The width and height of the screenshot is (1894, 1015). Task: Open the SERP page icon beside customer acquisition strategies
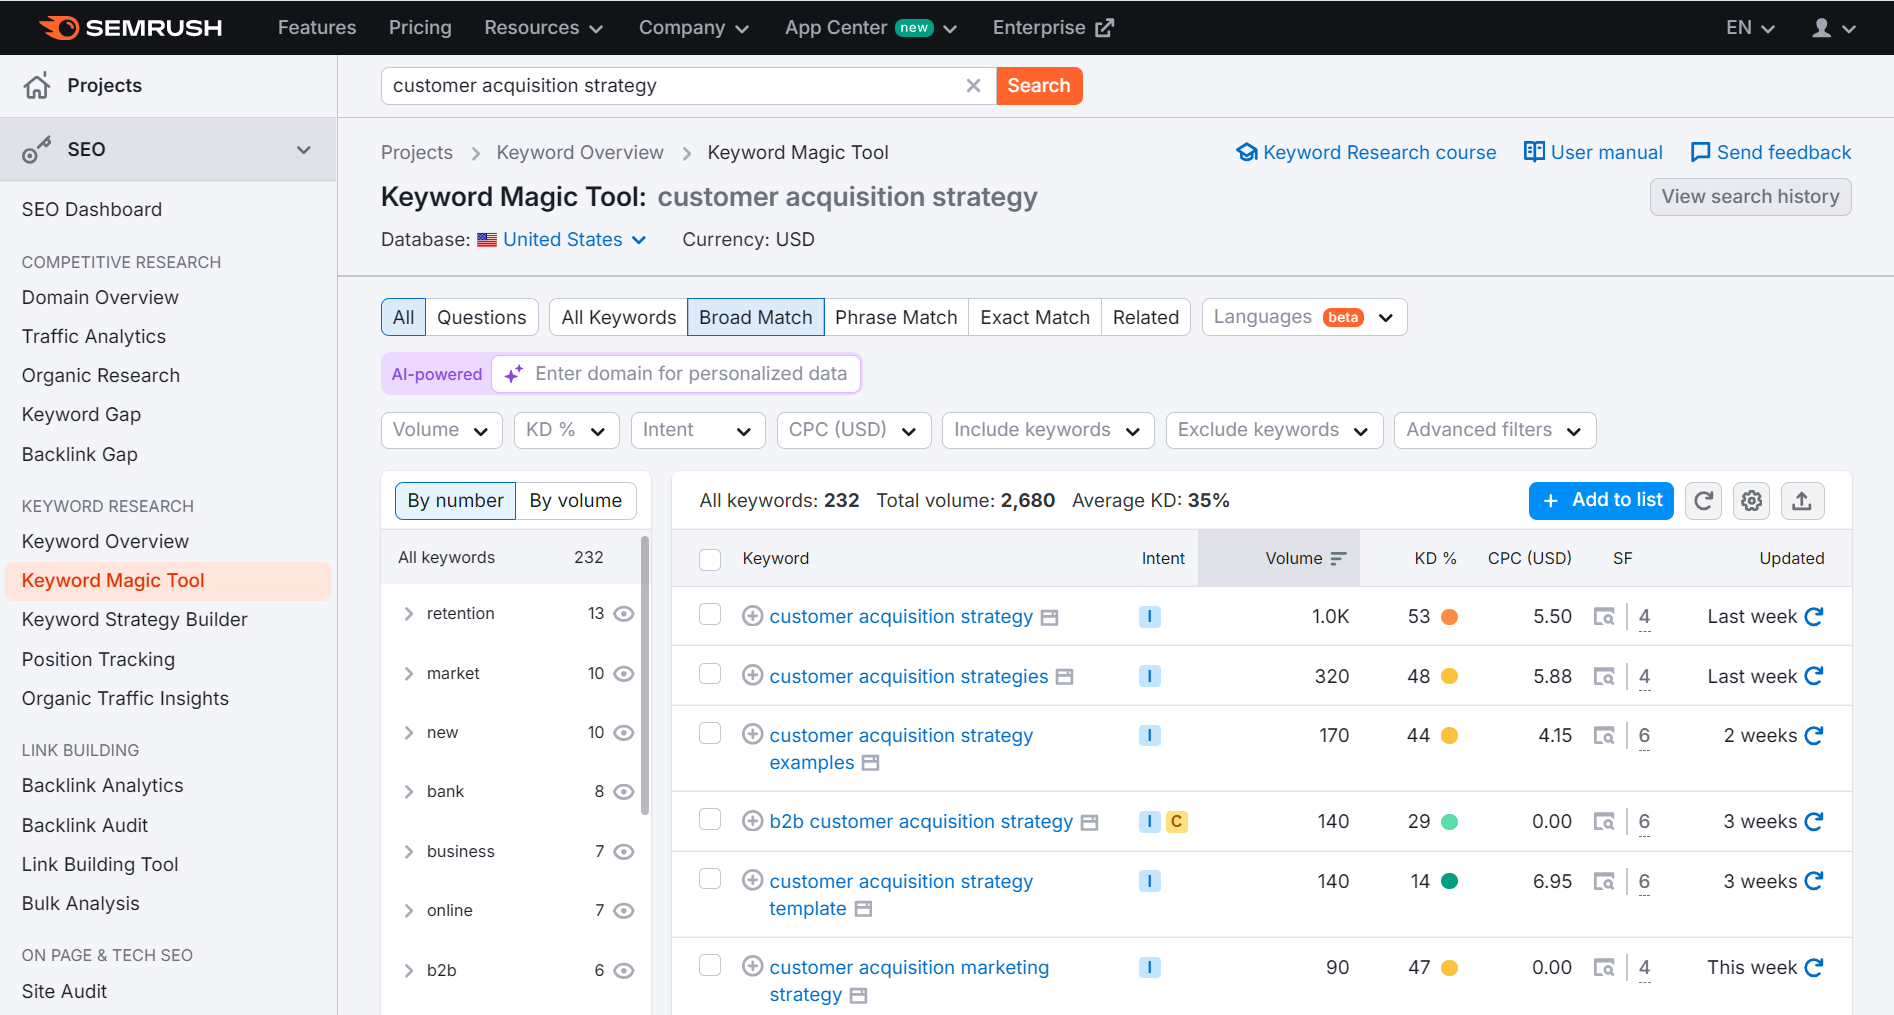coord(1065,677)
